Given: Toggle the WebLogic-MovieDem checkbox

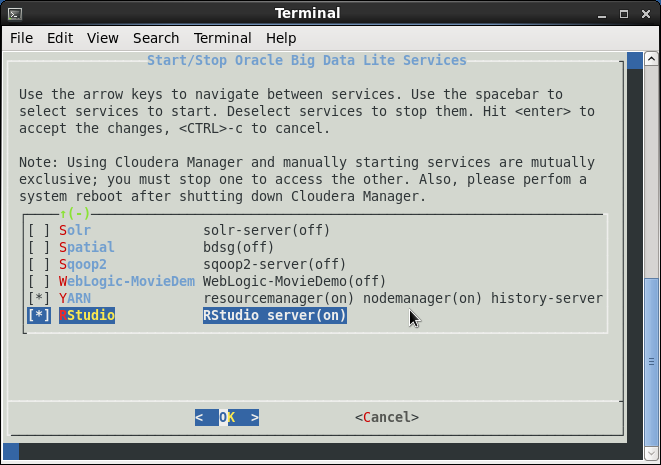Looking at the screenshot, I should tap(39, 281).
